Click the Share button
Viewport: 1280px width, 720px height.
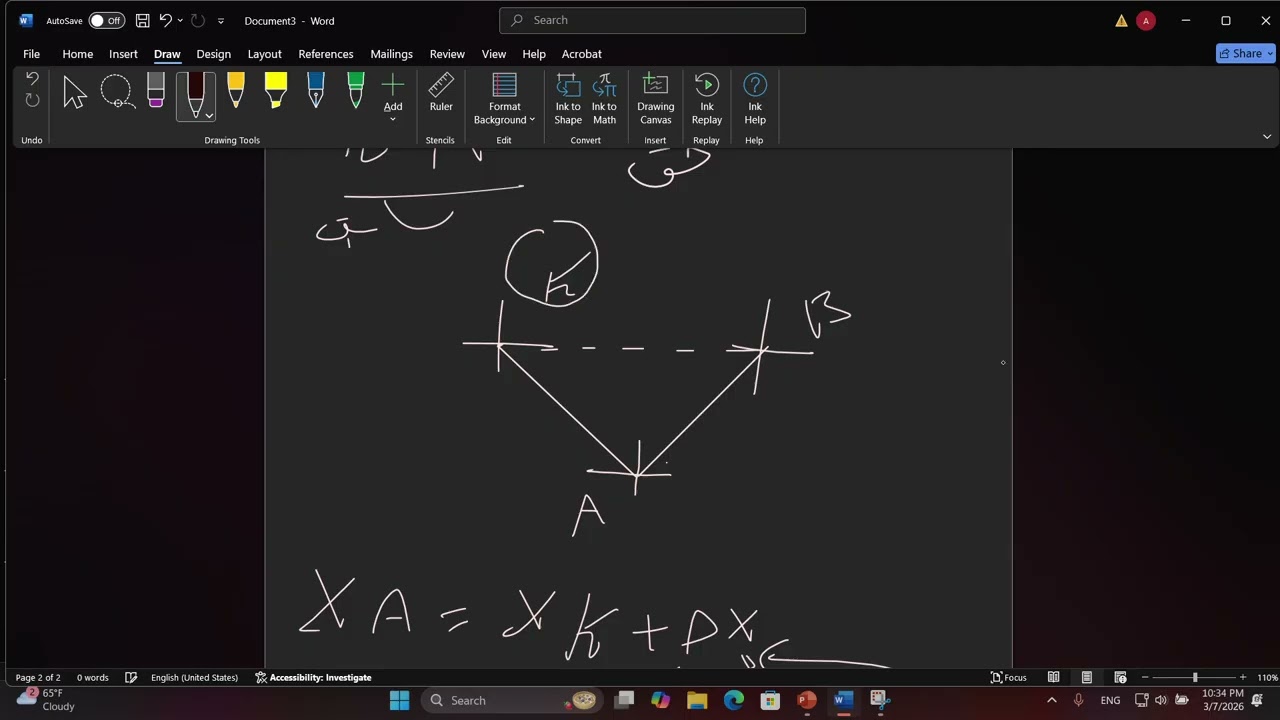pyautogui.click(x=1245, y=54)
